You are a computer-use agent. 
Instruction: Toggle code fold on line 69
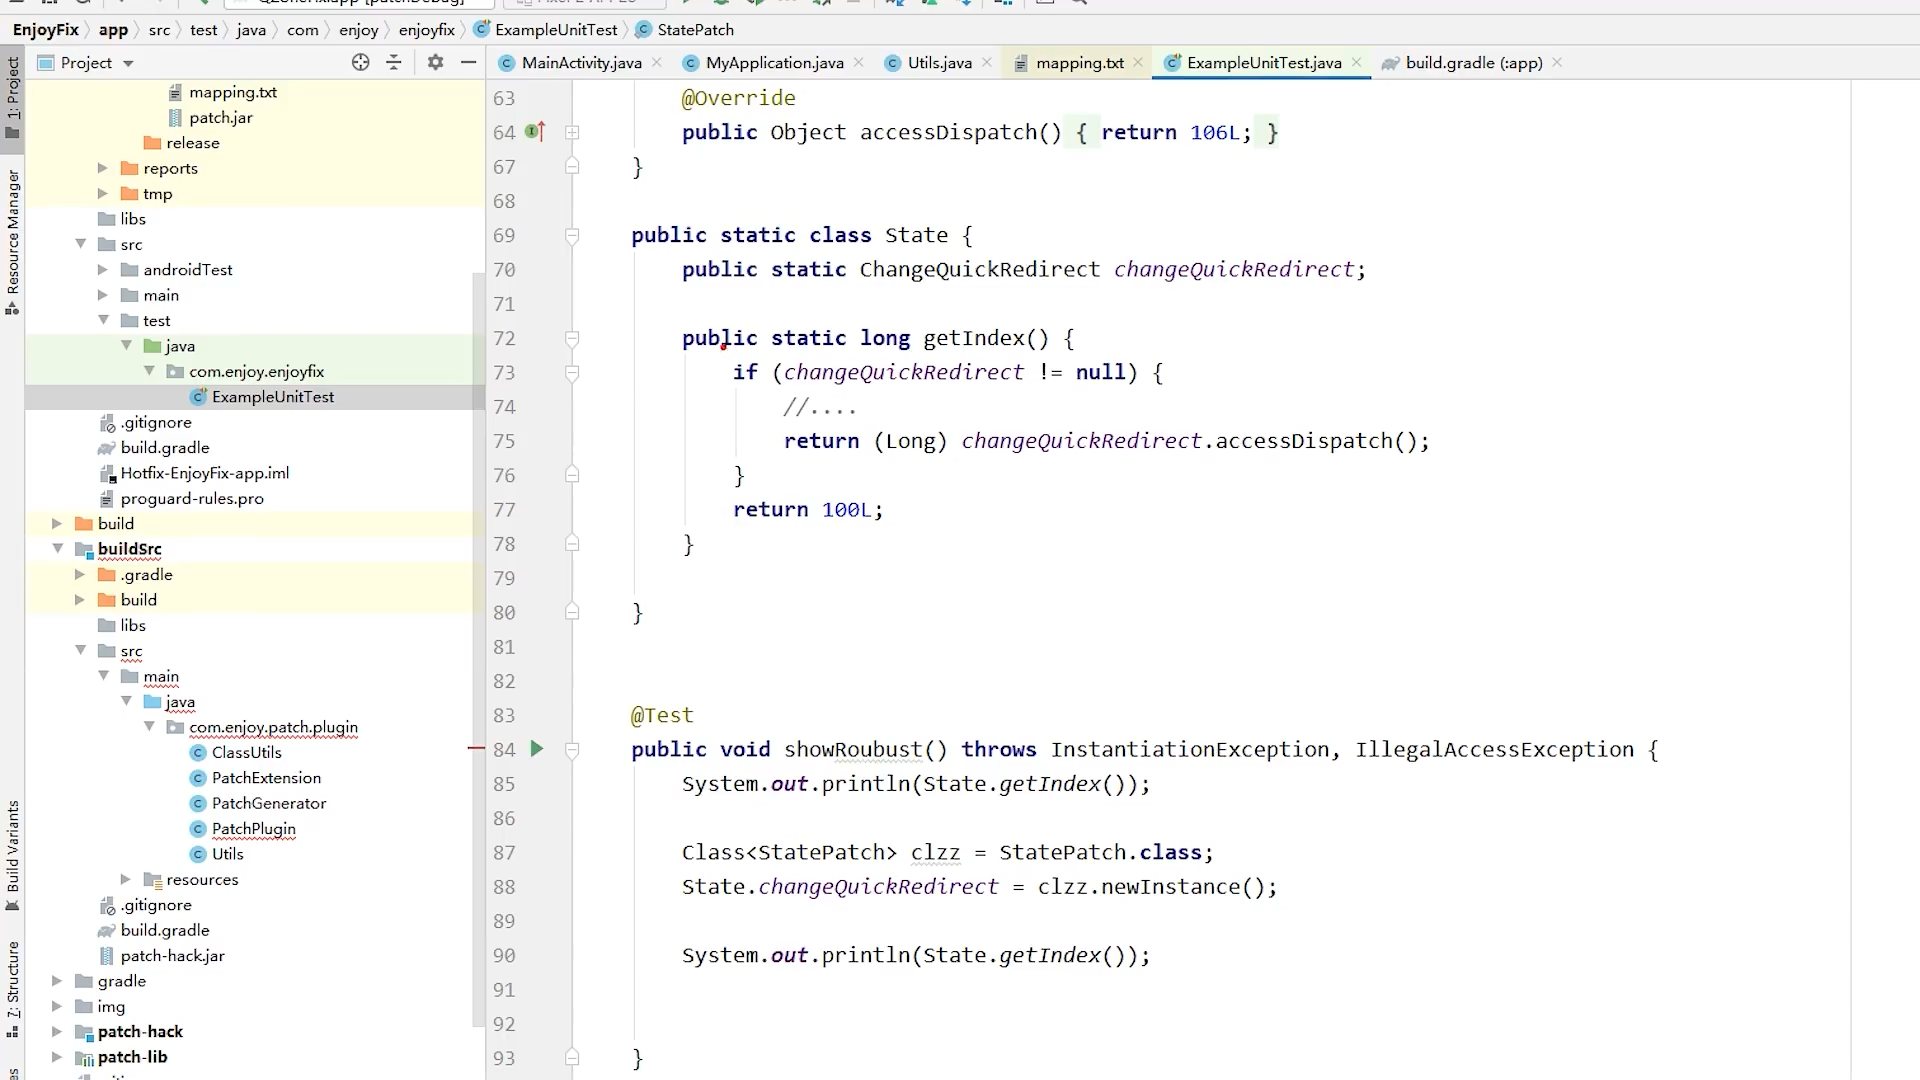click(572, 236)
